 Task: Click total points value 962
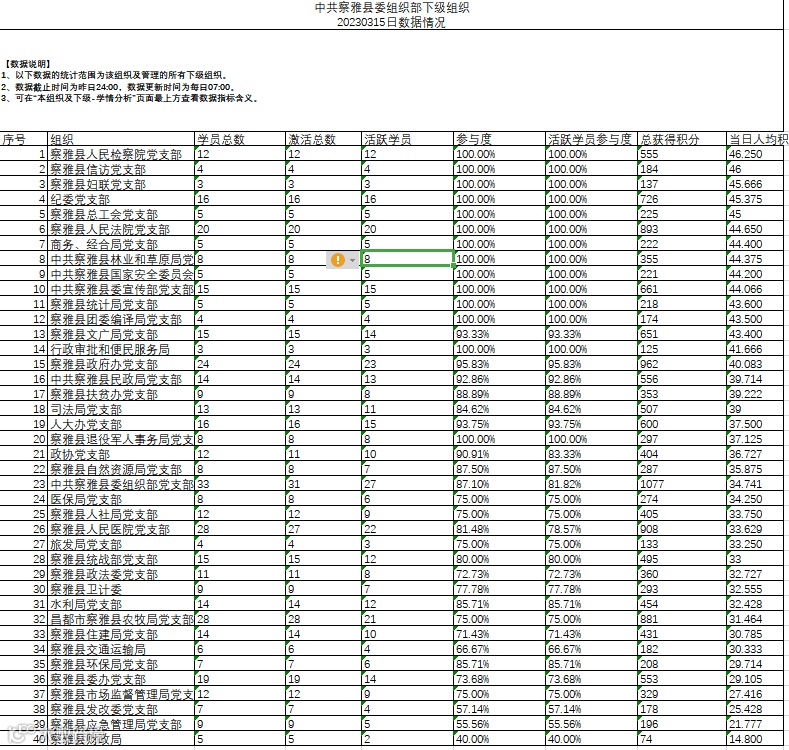click(649, 364)
